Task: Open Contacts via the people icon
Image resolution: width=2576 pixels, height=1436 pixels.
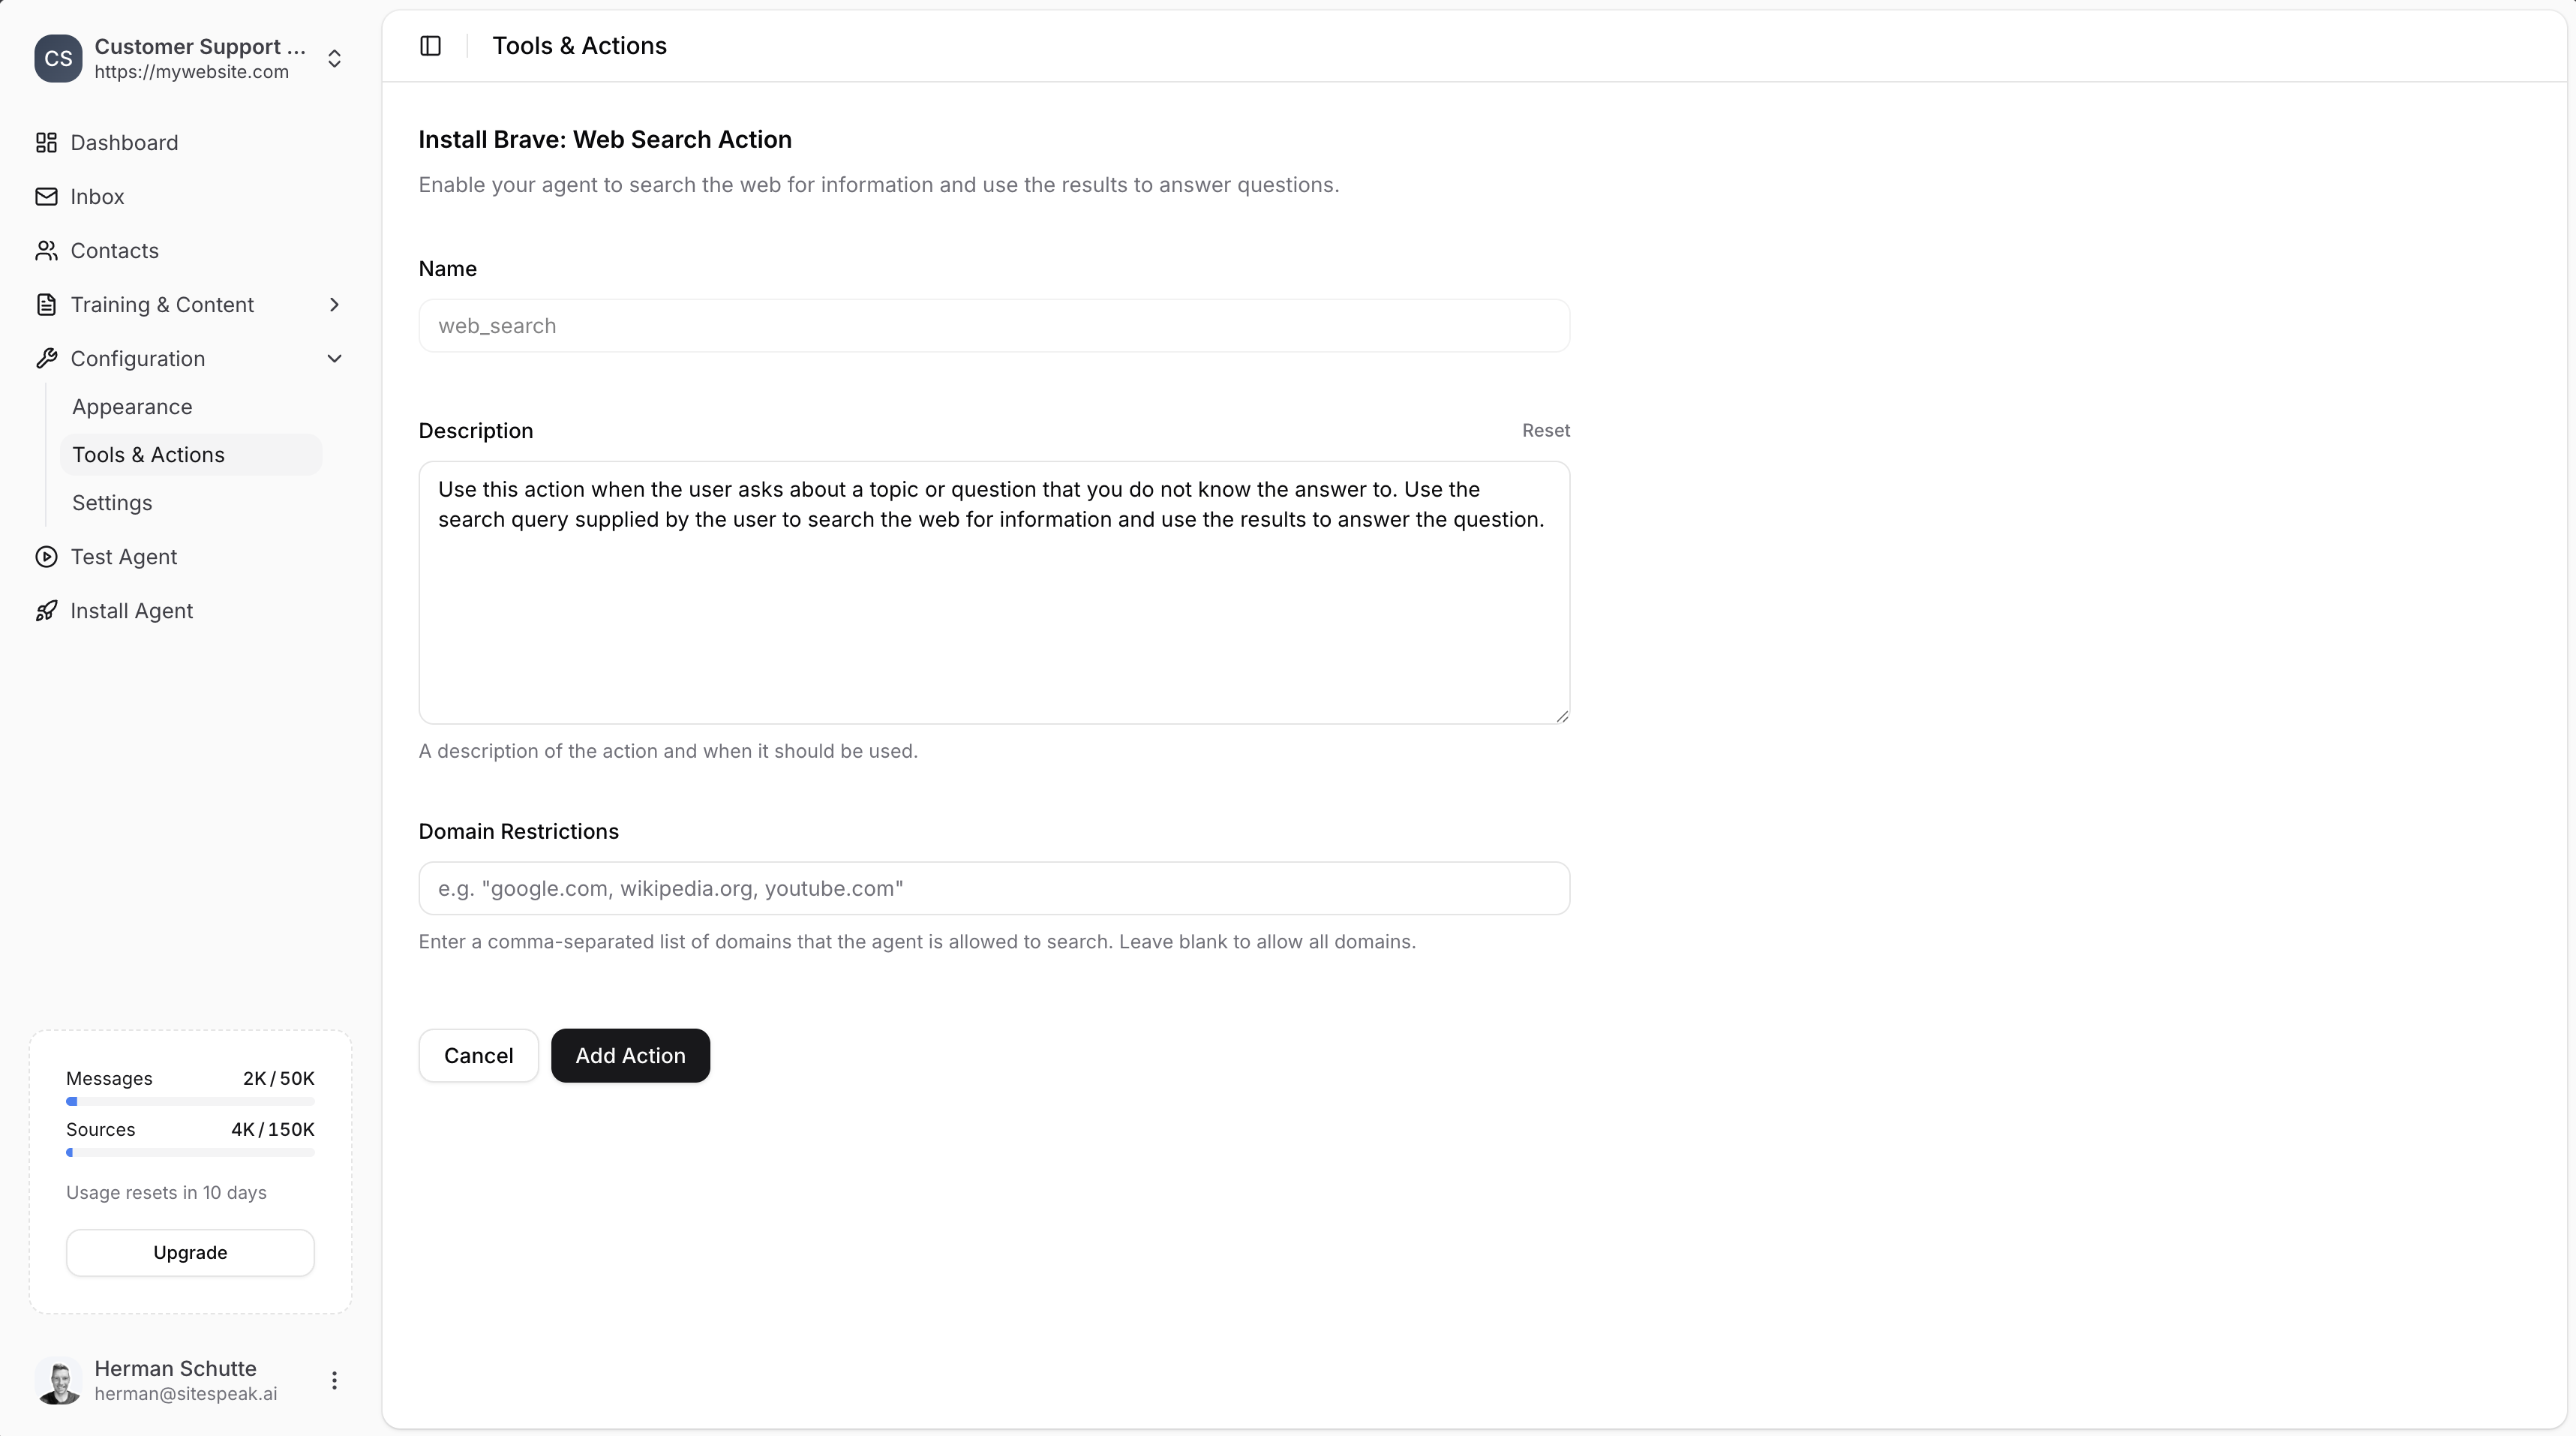Action: tap(46, 251)
